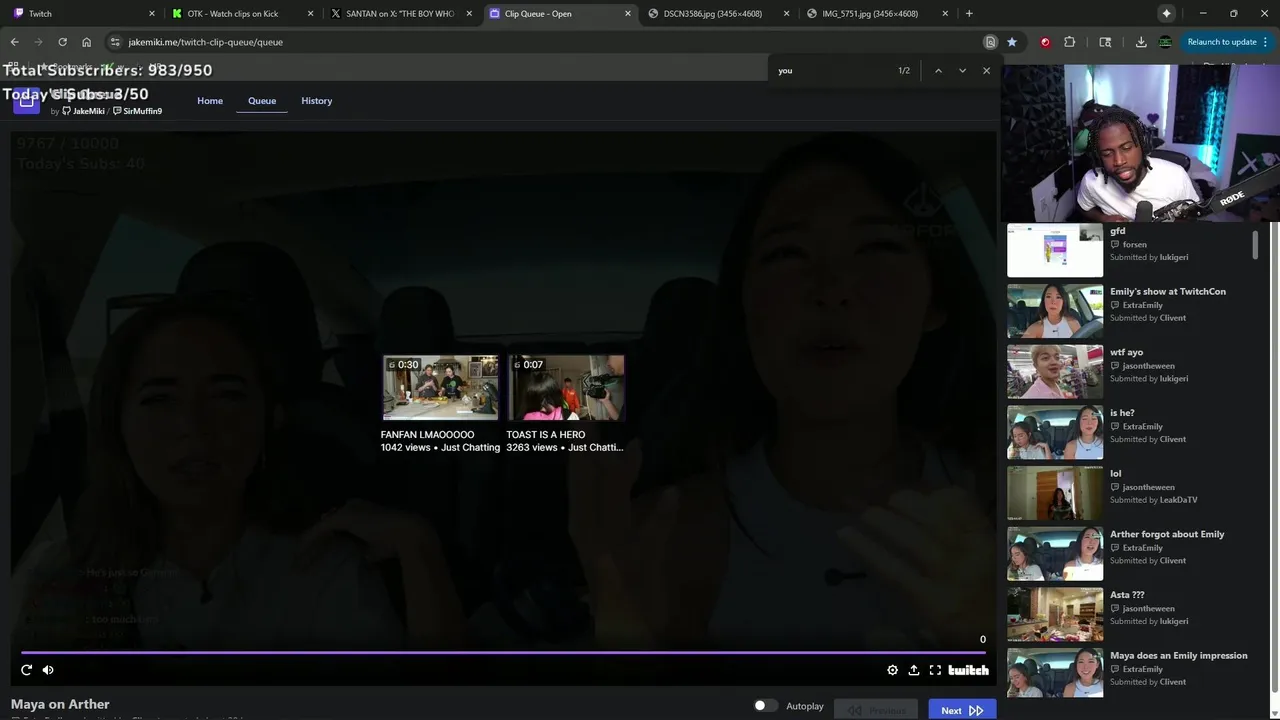Switch to the SANTAN on X tab

(400, 13)
